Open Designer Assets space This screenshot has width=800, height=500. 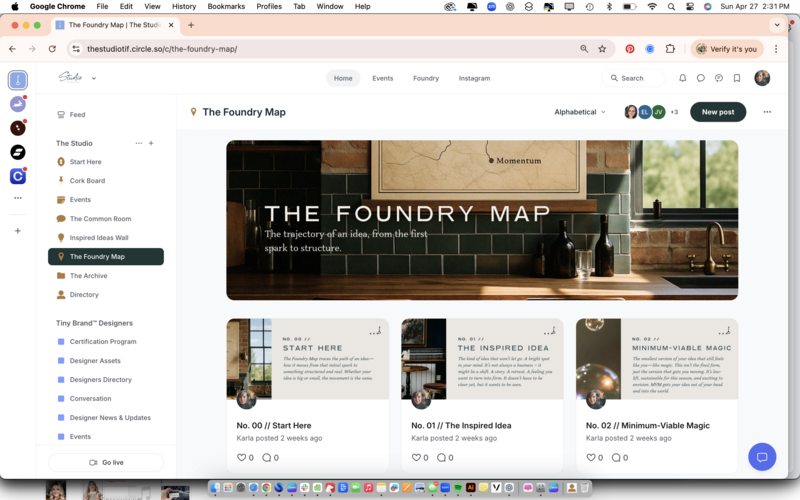tap(106, 361)
